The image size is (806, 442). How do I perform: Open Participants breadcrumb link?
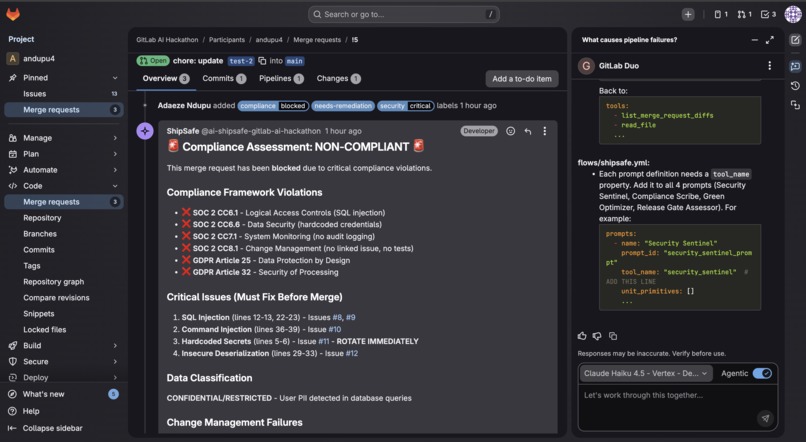coord(227,40)
